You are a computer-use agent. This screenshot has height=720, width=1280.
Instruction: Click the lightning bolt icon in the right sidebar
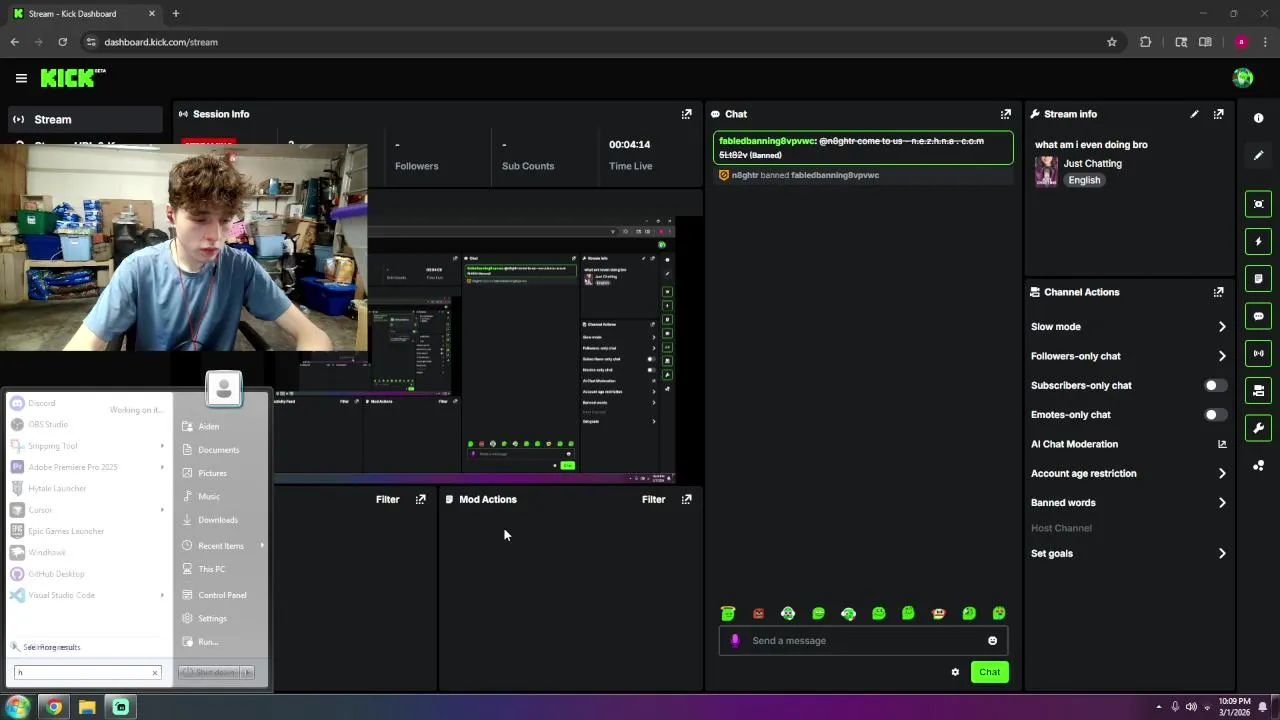pyautogui.click(x=1258, y=241)
